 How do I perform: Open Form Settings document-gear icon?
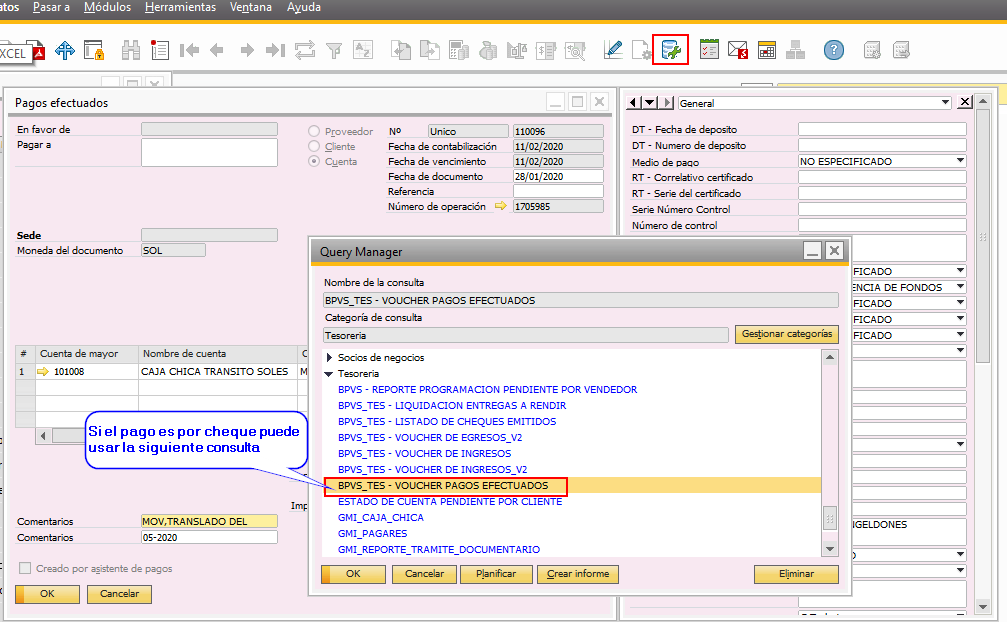[x=642, y=50]
